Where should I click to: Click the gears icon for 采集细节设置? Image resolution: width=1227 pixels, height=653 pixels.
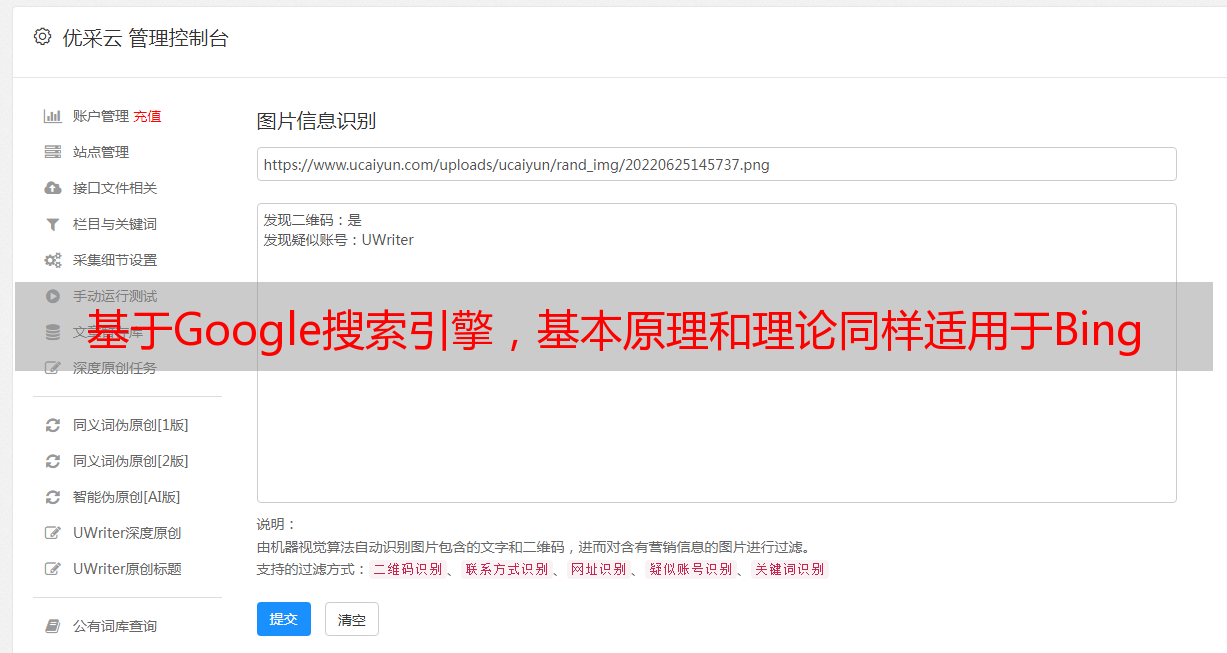click(53, 260)
